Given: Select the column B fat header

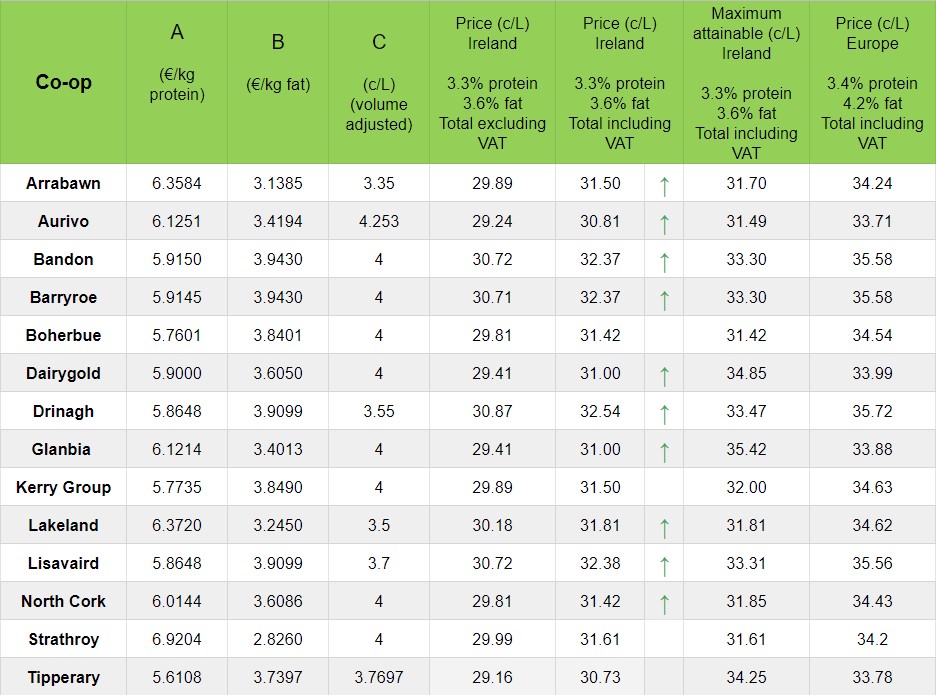Looking at the screenshot, I should [x=278, y=63].
